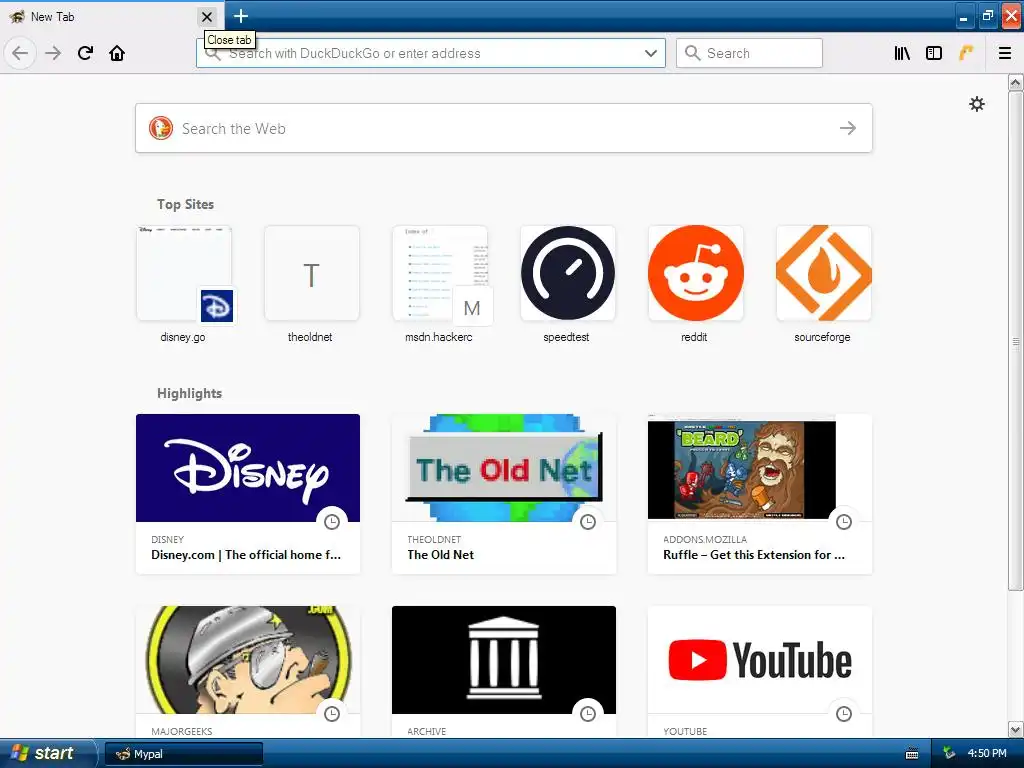Click the keyboard icon in system tray
Screen dimensions: 1024x768
coord(912,754)
